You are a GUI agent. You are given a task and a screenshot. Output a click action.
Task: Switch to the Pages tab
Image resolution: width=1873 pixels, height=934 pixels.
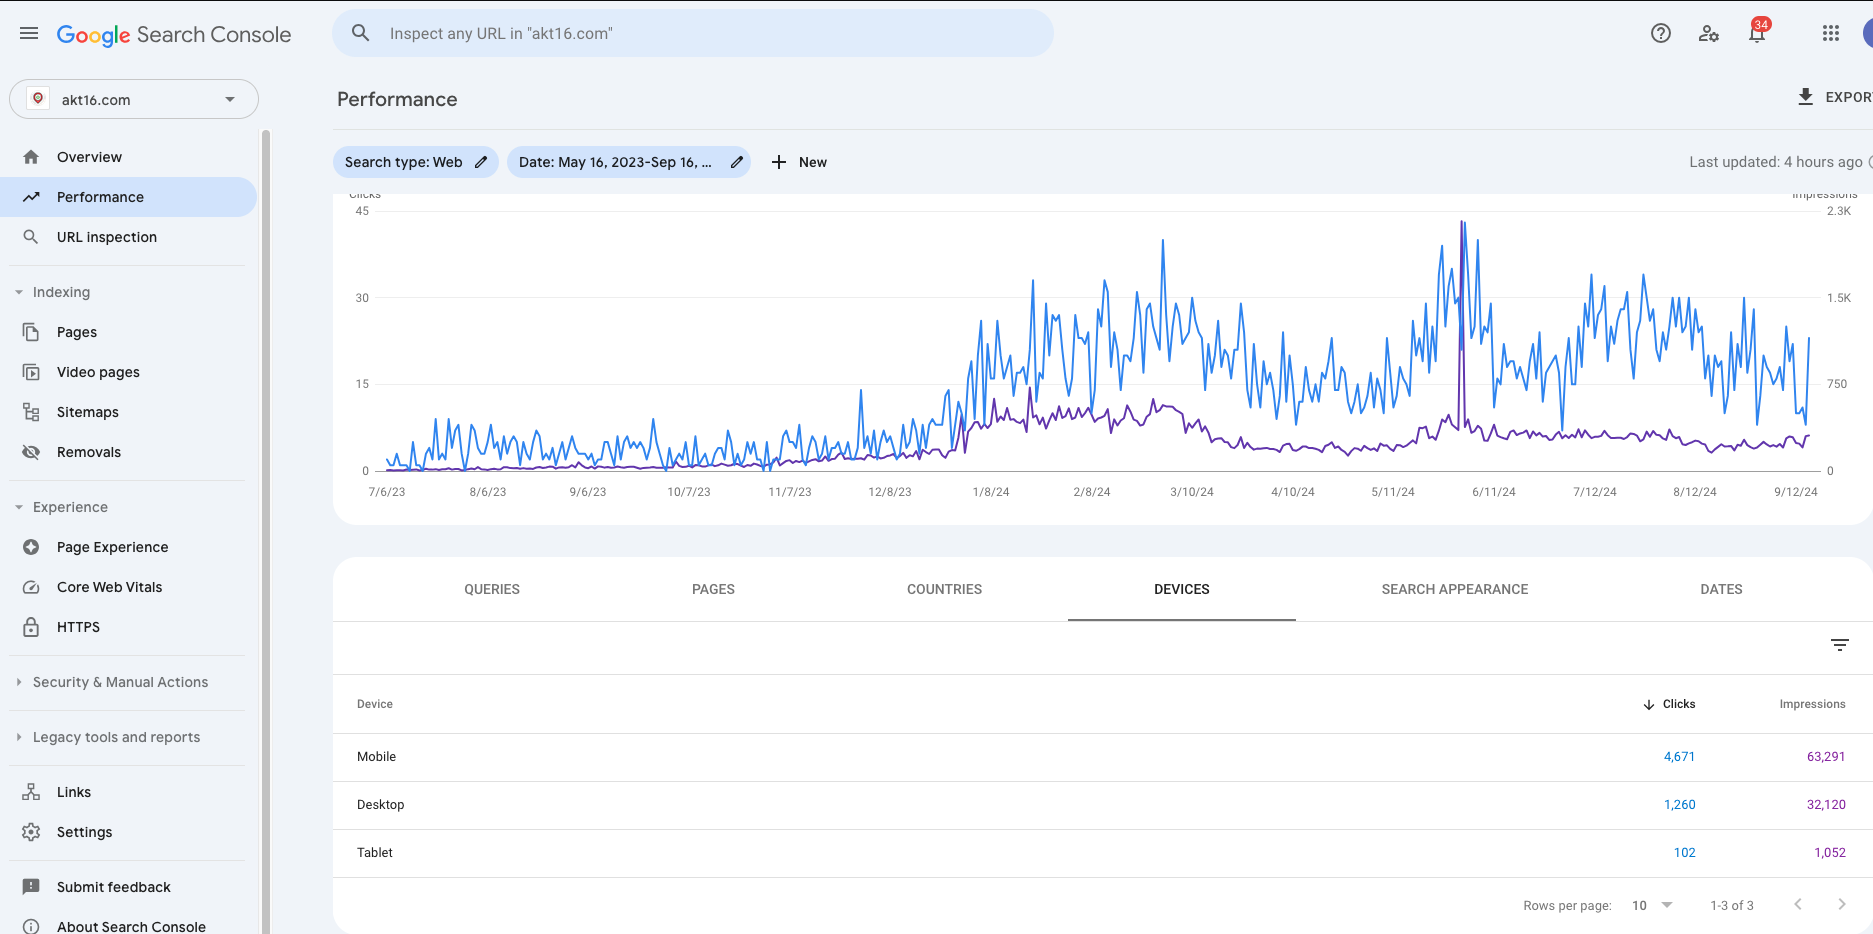coord(713,589)
